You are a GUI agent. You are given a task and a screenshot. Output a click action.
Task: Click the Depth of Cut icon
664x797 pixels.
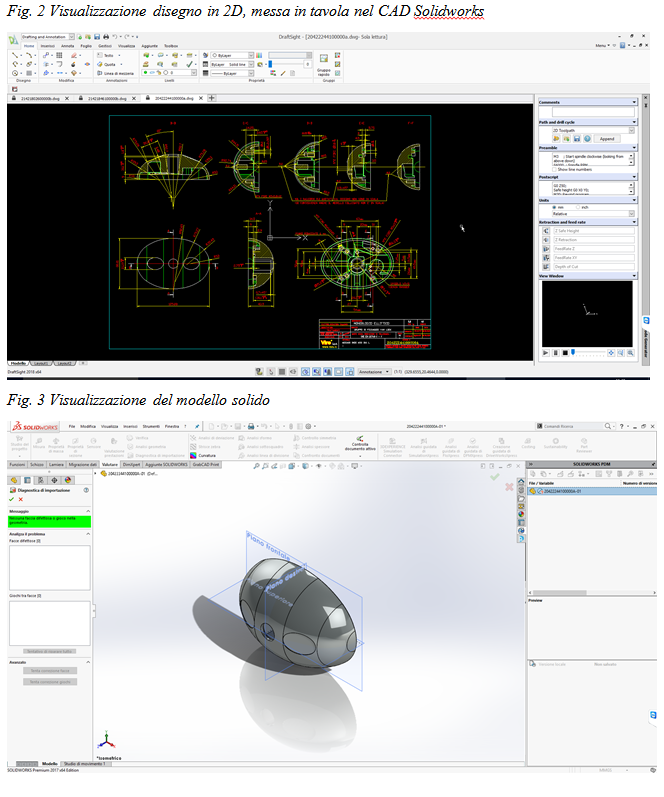point(546,266)
